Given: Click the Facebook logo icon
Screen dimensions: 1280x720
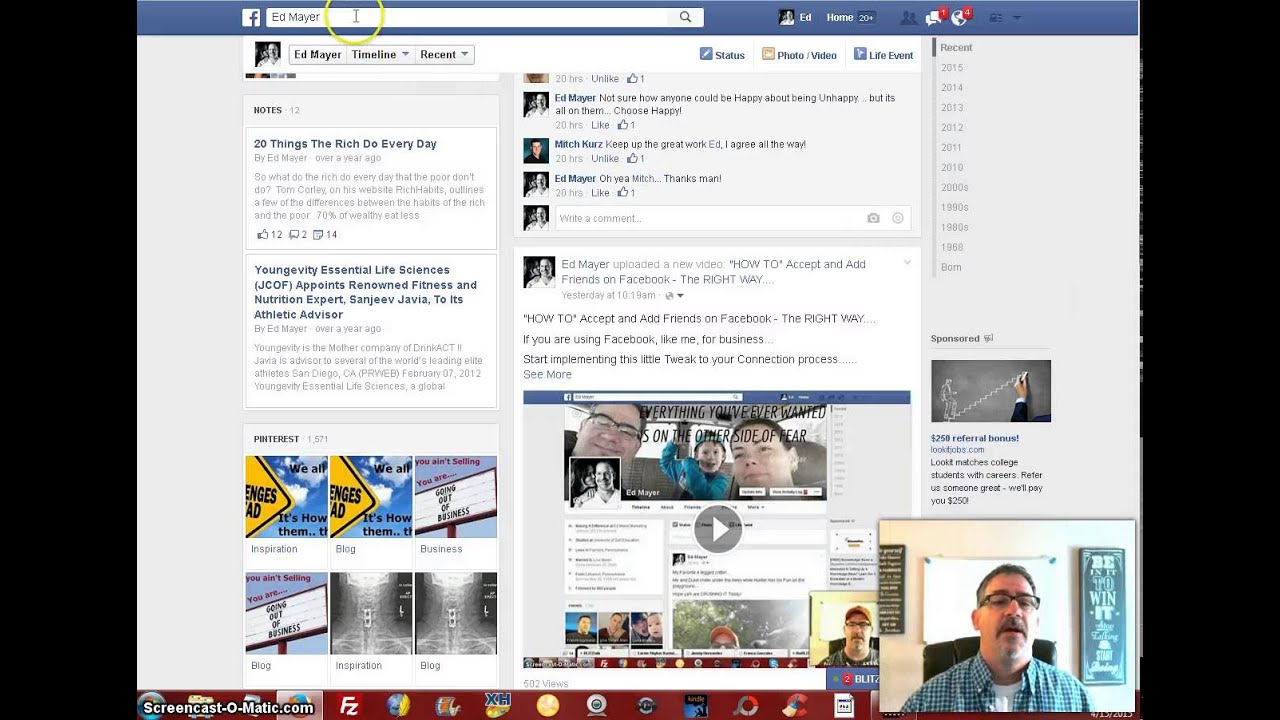Looking at the screenshot, I should pyautogui.click(x=251, y=17).
